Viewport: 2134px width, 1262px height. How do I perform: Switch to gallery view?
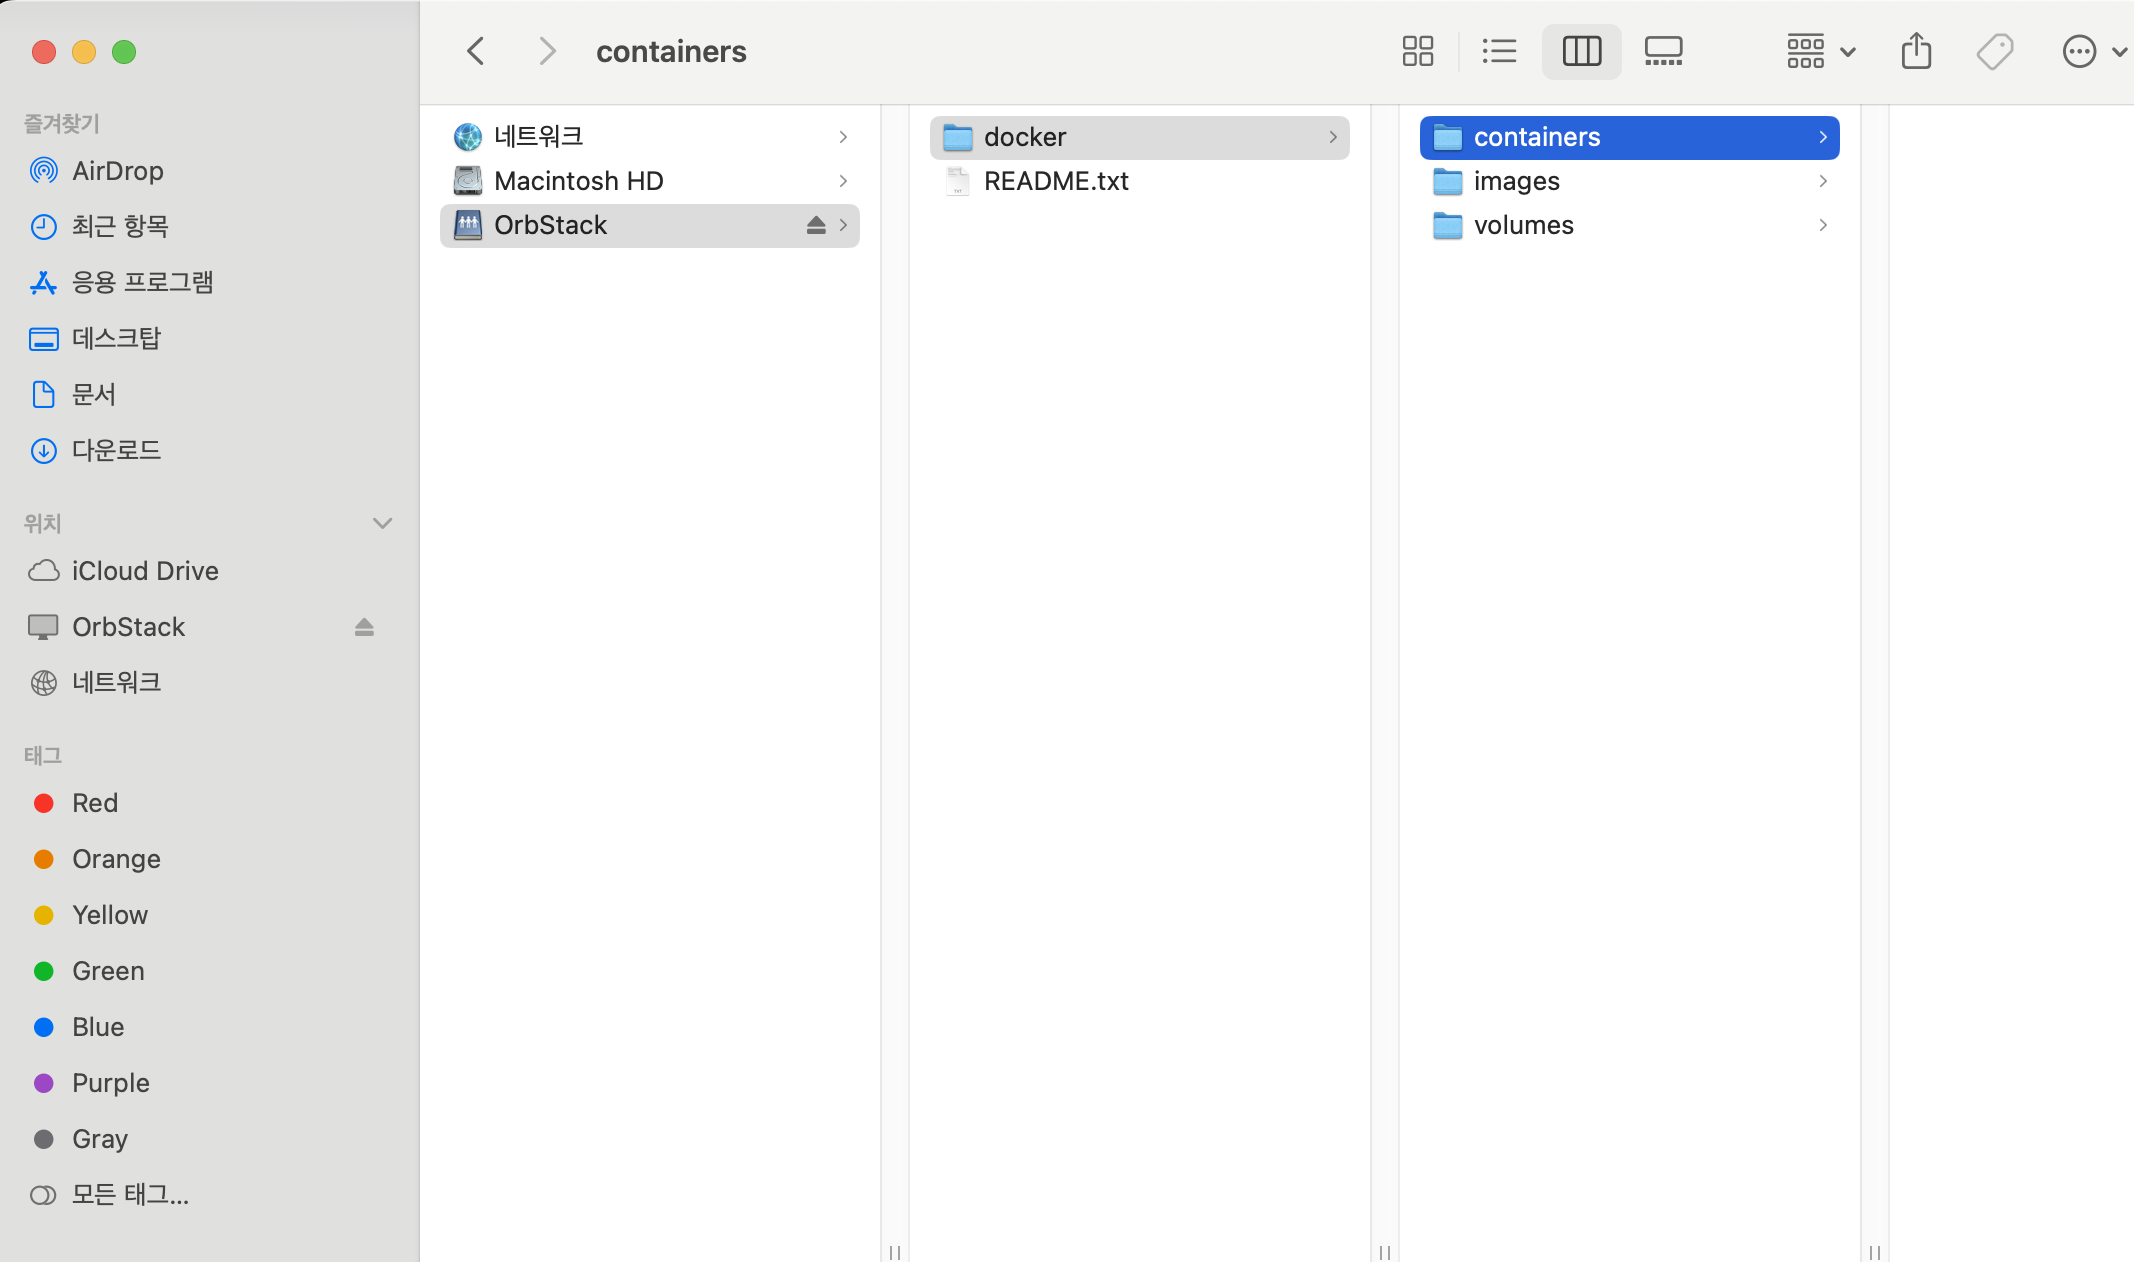pyautogui.click(x=1663, y=51)
